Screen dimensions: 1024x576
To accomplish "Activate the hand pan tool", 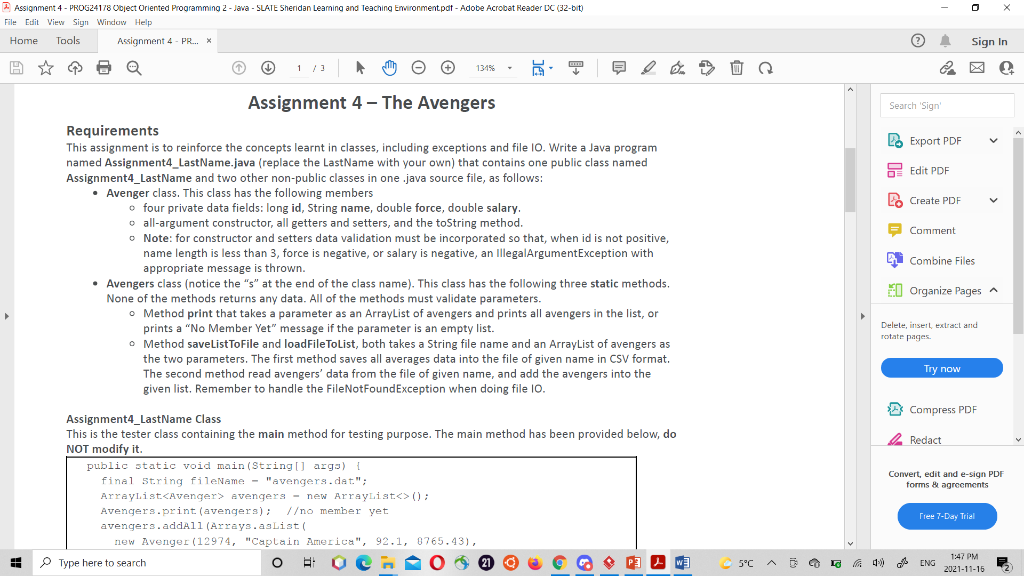I will coord(389,68).
